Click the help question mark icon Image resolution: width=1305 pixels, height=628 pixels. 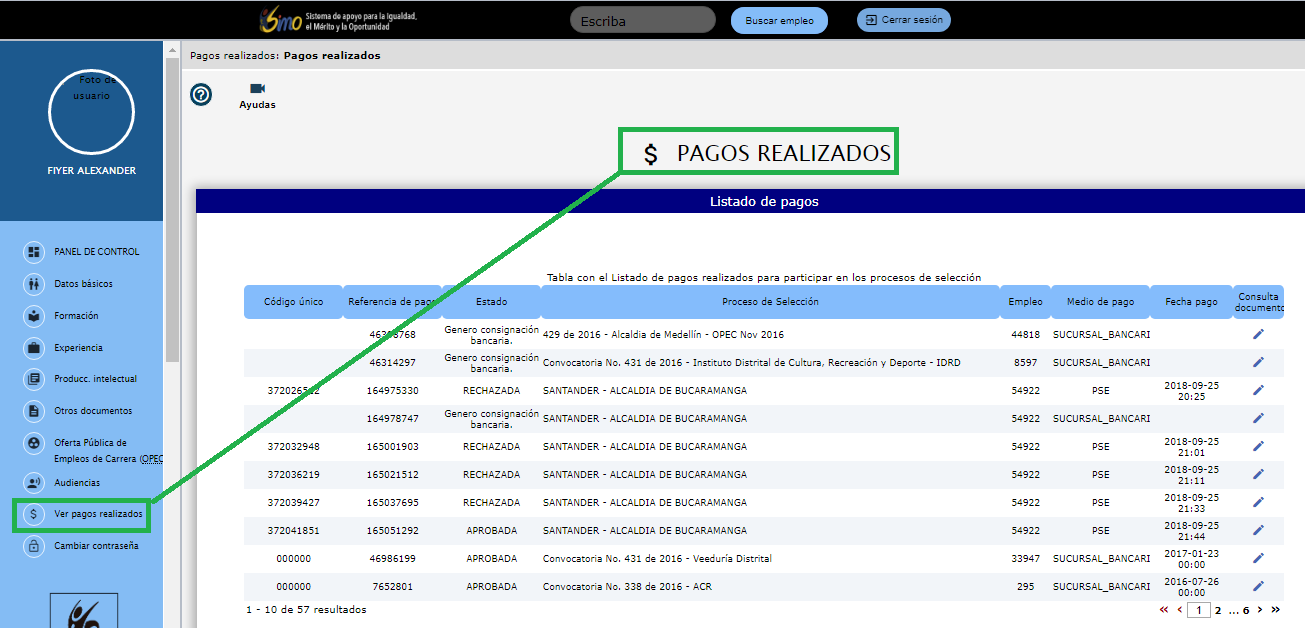[x=201, y=95]
